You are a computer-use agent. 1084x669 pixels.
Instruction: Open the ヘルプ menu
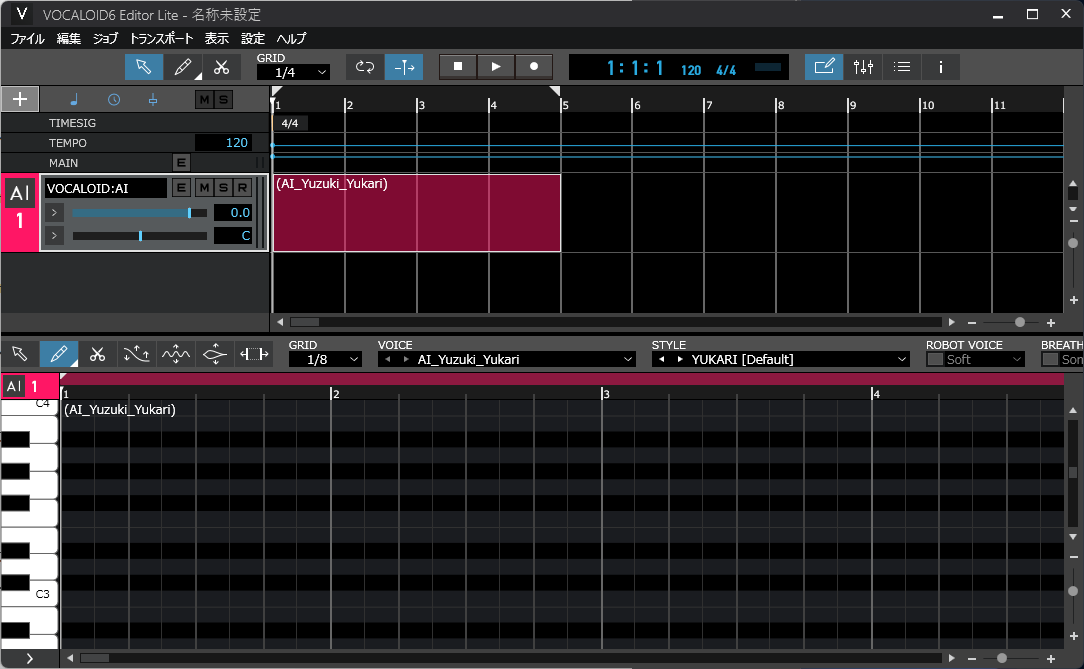click(291, 39)
